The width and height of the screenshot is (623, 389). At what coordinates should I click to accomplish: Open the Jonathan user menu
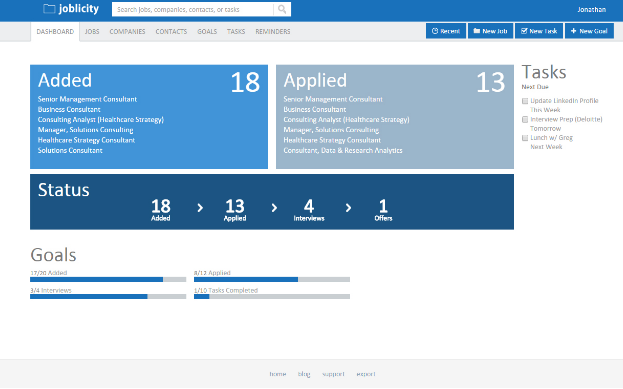click(x=592, y=10)
